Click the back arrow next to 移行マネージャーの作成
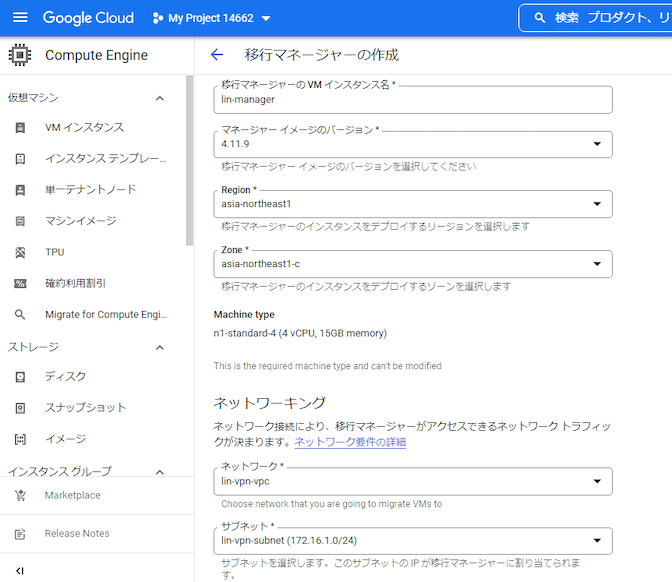This screenshot has width=672, height=582. [x=217, y=55]
